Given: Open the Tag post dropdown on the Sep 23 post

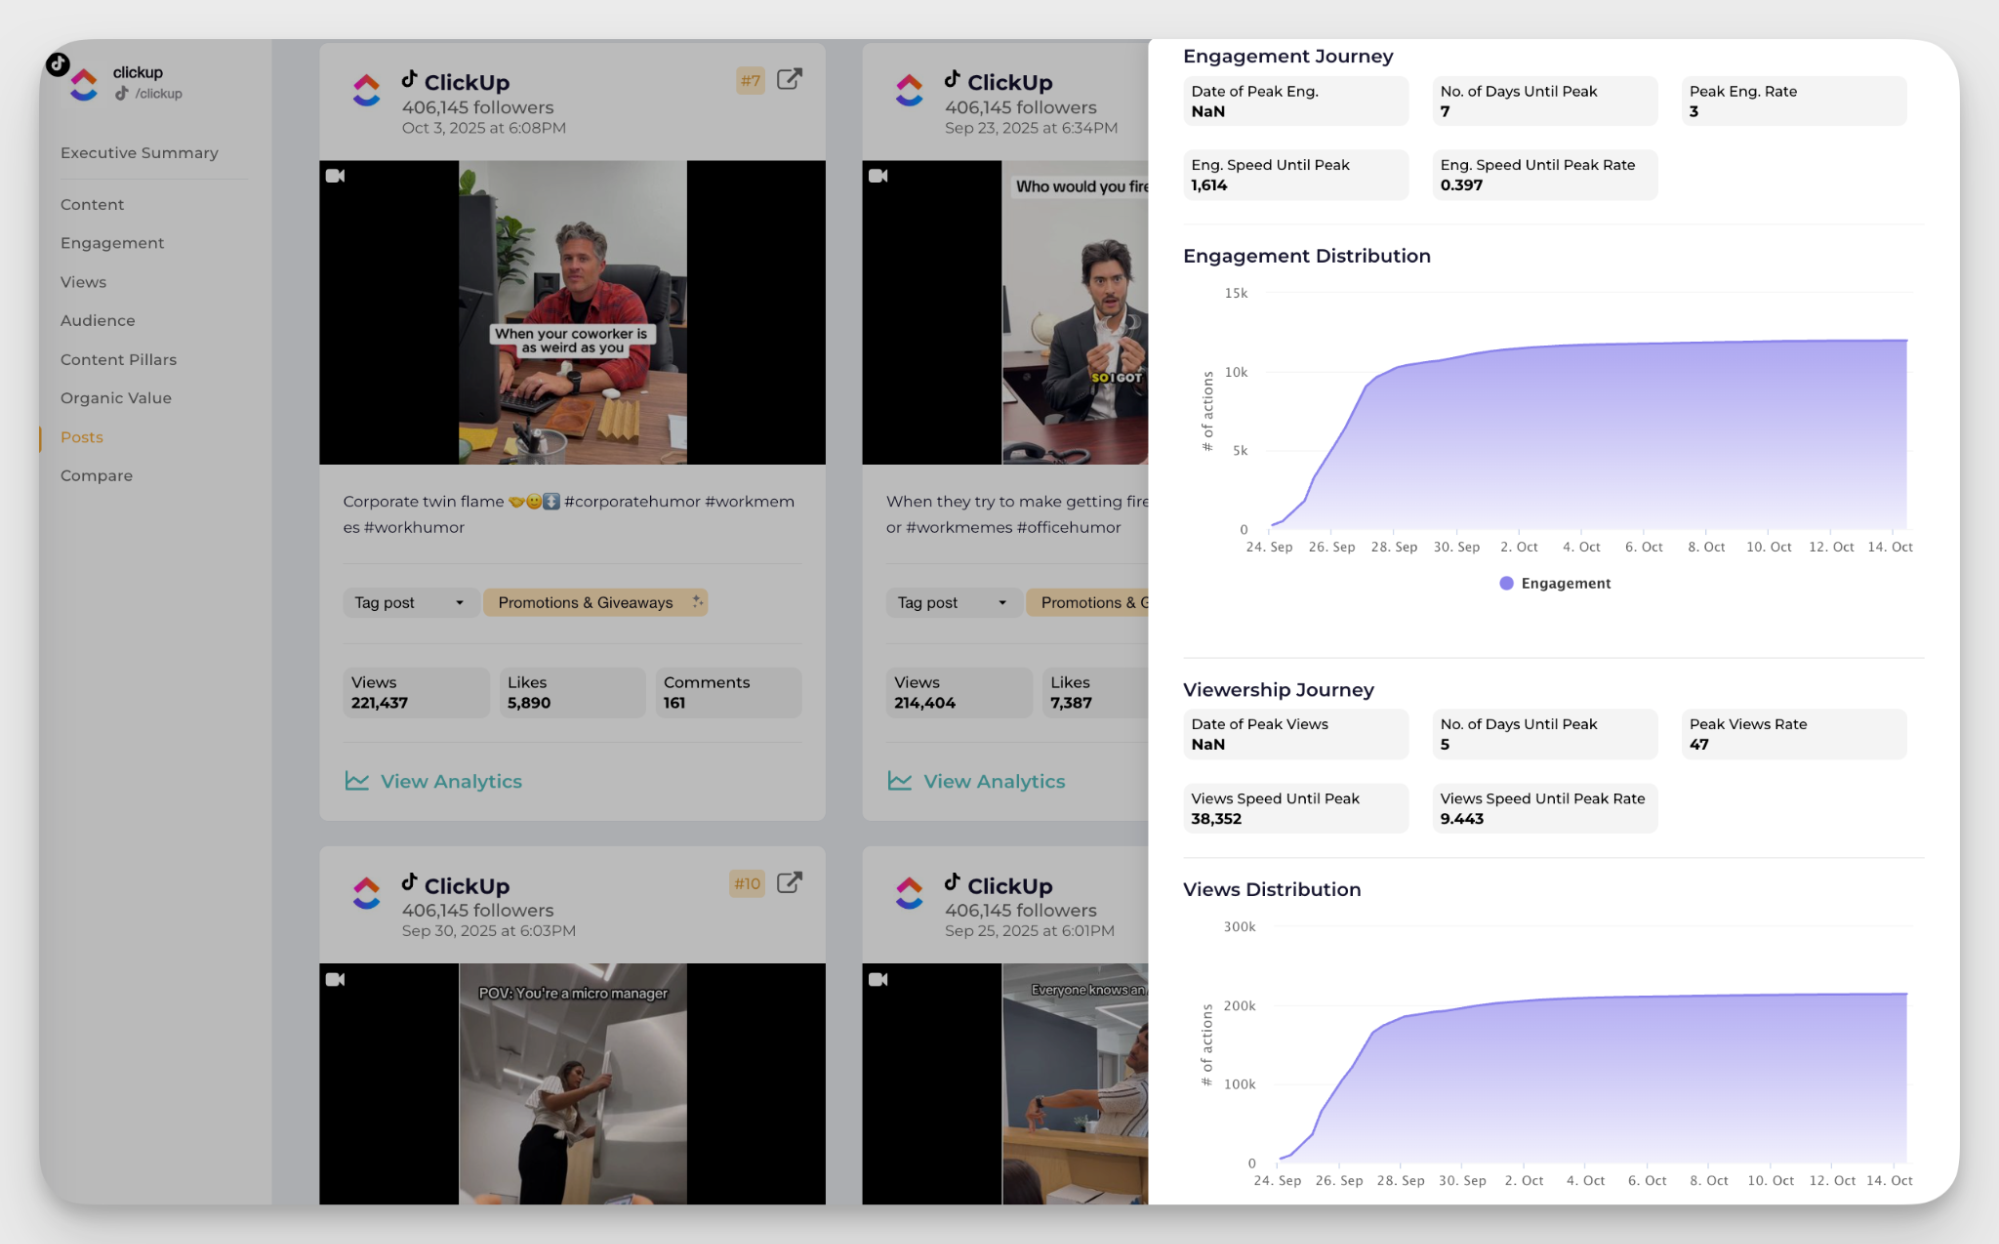Looking at the screenshot, I should tap(953, 602).
